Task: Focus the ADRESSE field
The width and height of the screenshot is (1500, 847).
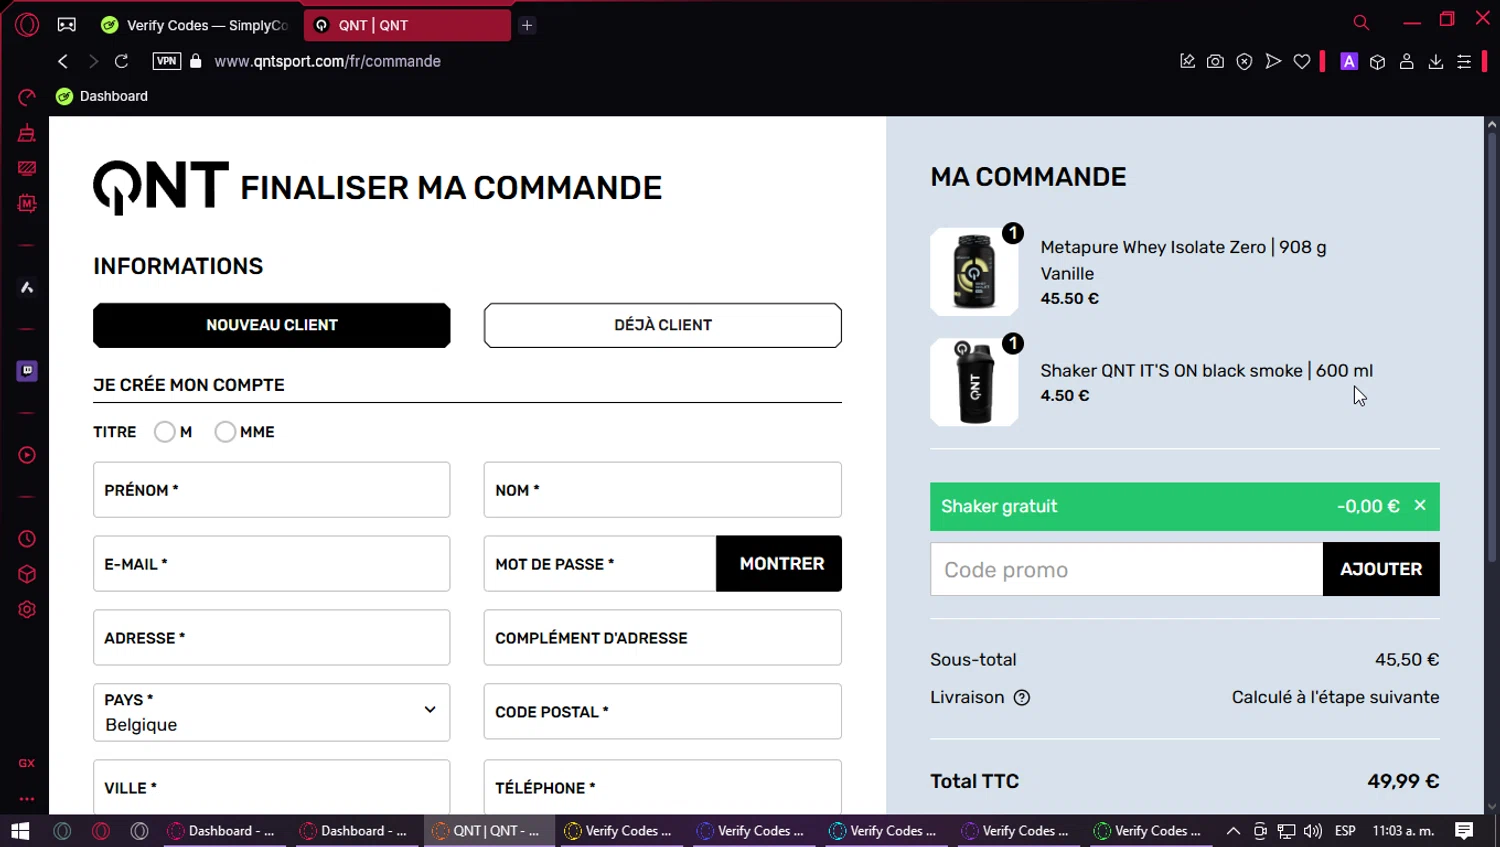Action: tap(272, 638)
